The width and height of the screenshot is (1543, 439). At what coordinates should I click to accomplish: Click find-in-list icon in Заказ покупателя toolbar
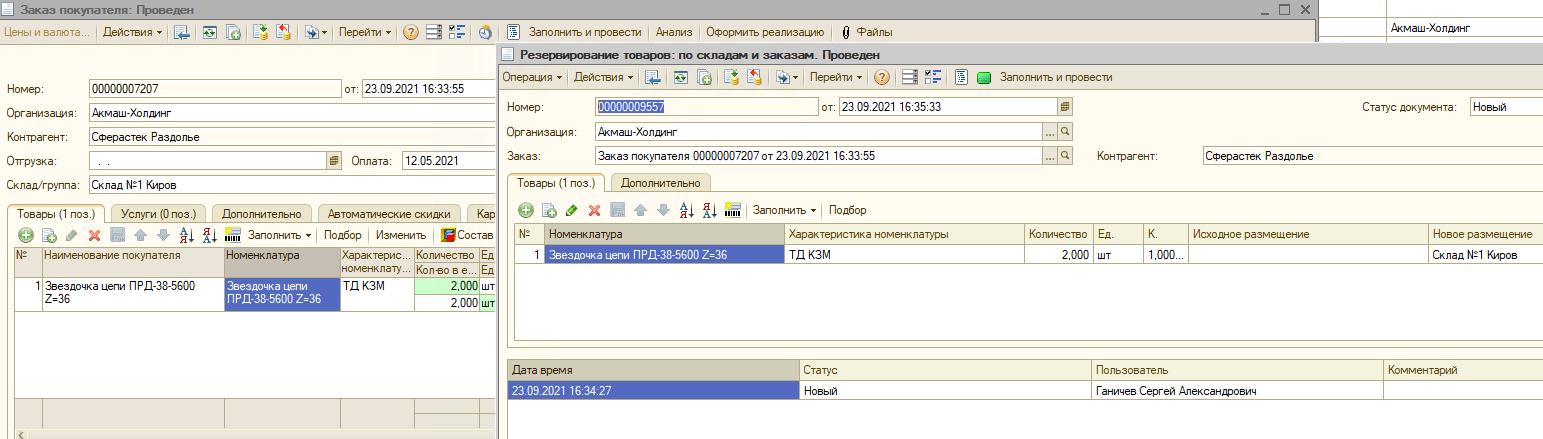pos(182,32)
